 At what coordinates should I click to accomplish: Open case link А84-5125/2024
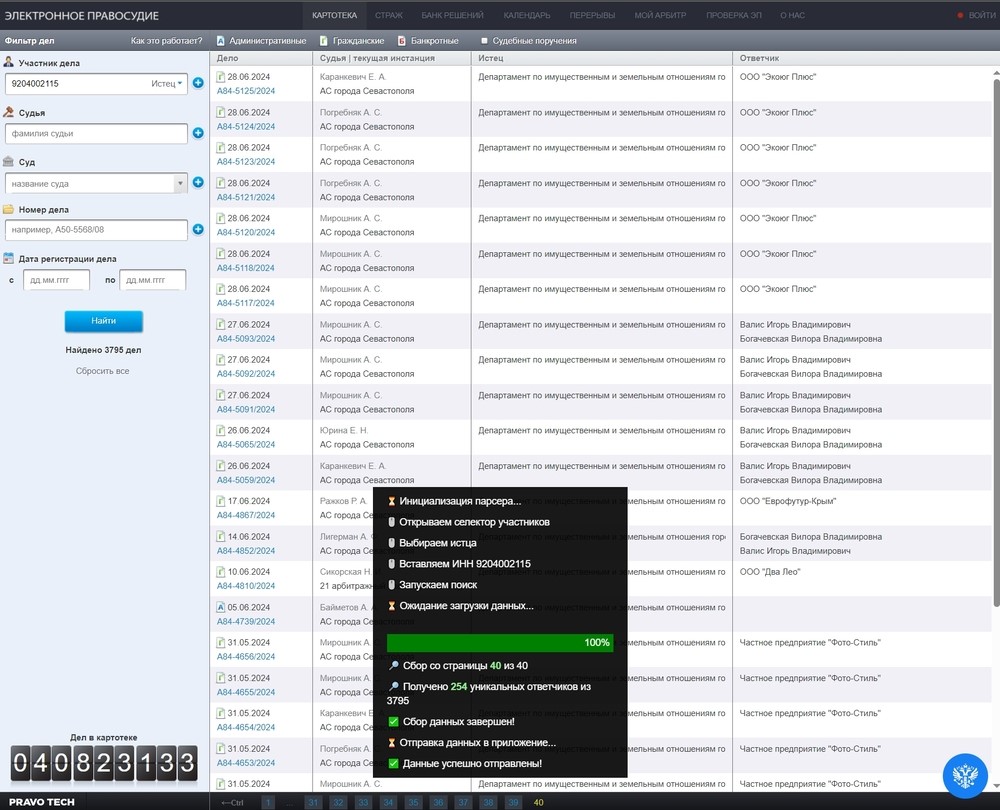(246, 91)
